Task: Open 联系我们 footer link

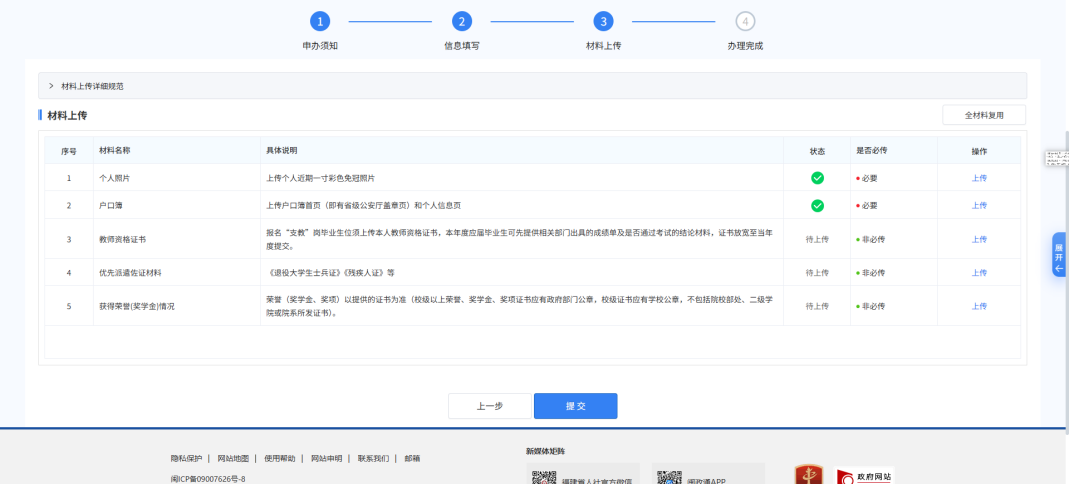Action: (373, 458)
